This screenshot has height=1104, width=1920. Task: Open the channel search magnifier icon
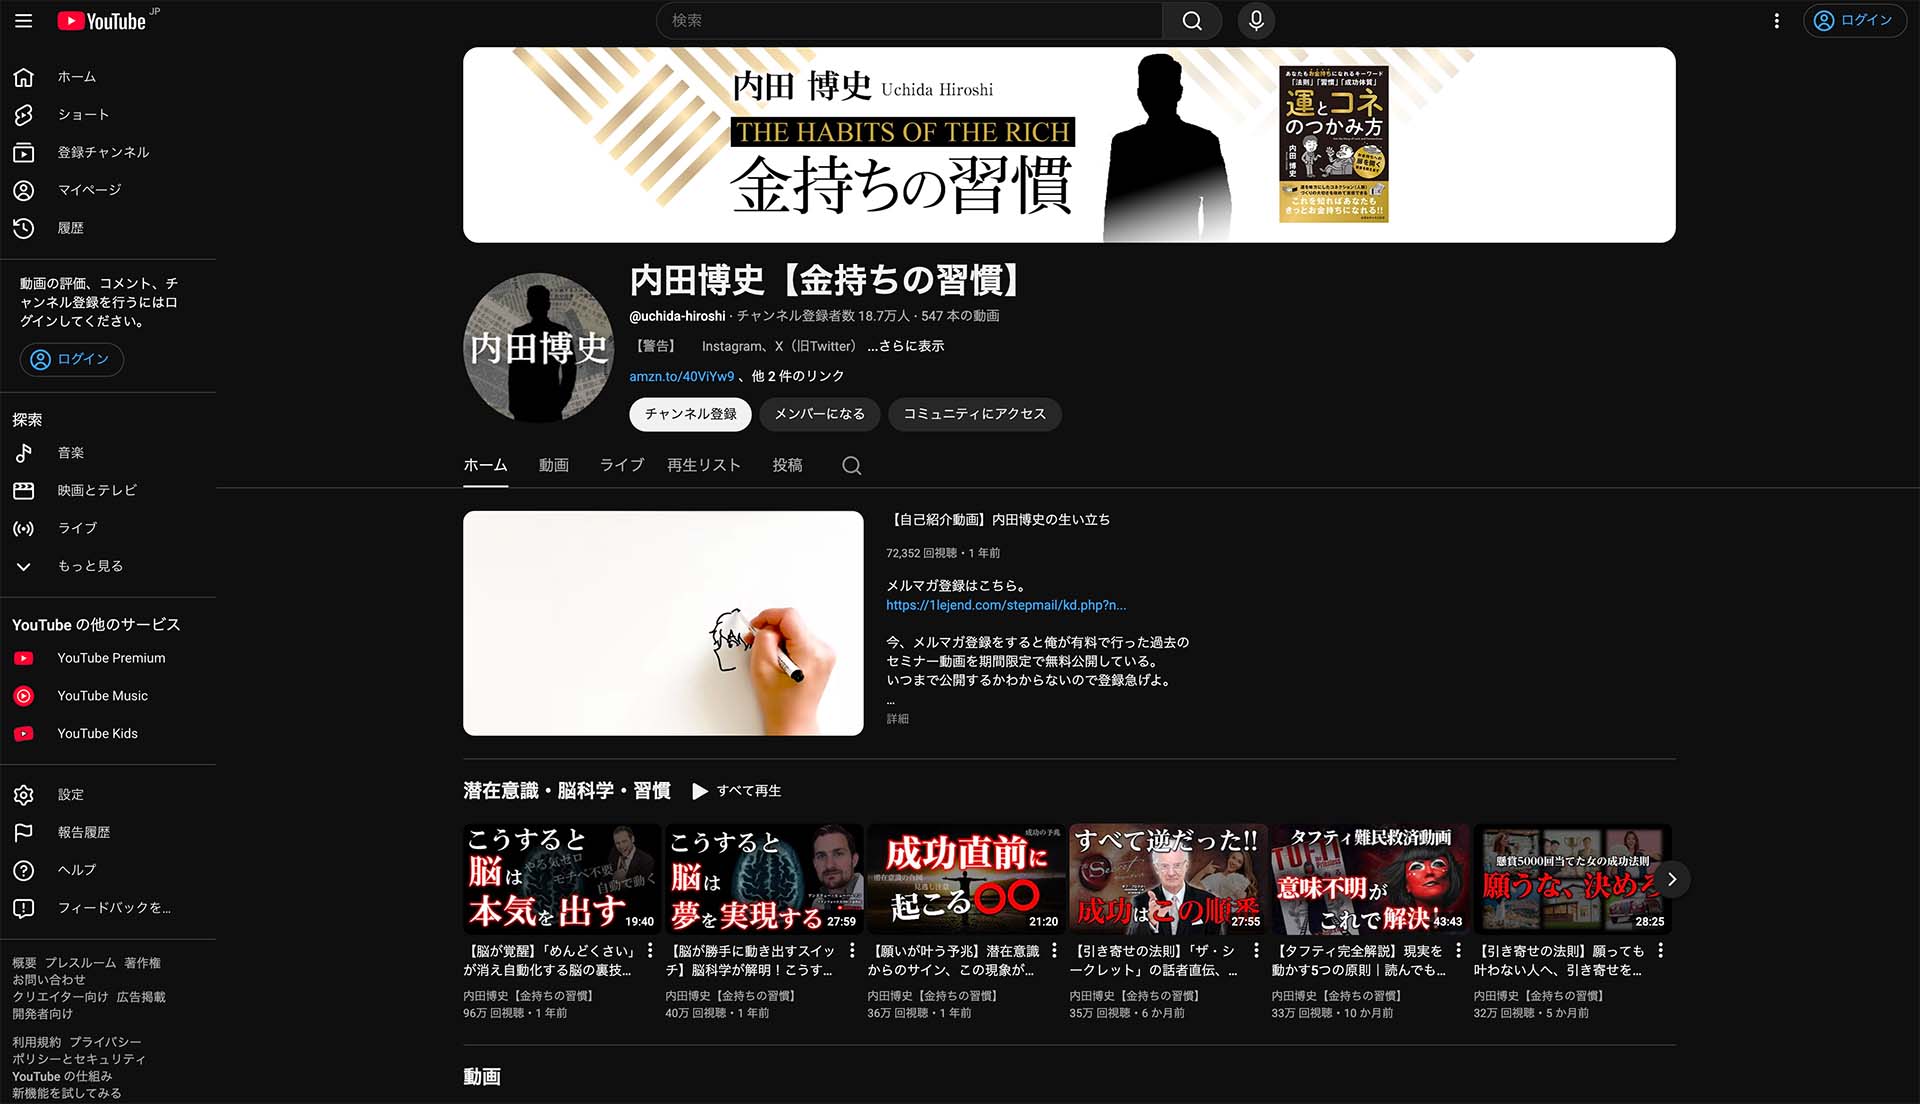point(851,465)
